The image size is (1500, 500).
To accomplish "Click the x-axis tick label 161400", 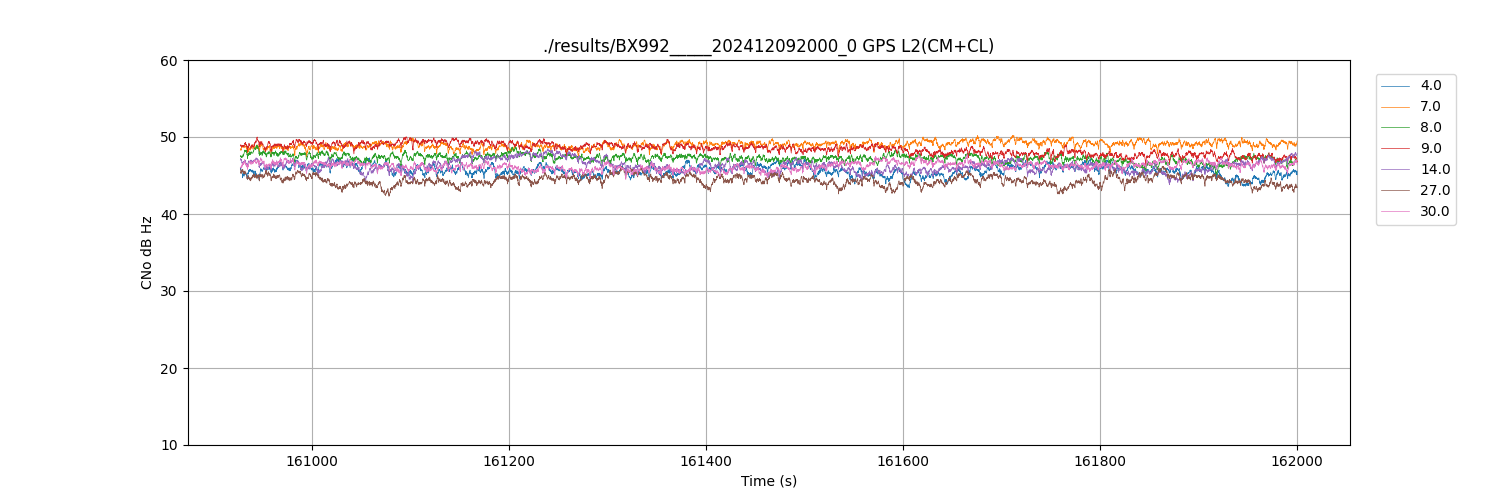I will point(706,462).
